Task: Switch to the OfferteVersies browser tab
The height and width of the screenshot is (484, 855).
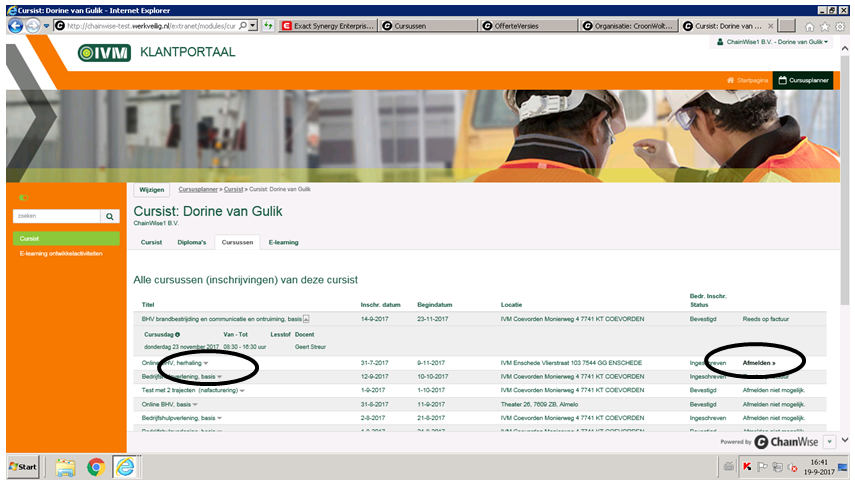Action: [528, 26]
